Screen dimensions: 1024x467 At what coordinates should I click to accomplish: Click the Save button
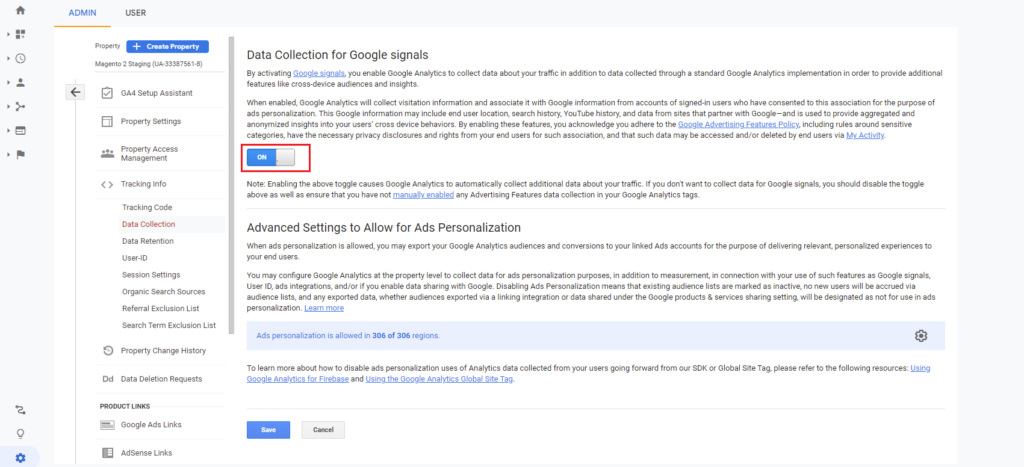click(268, 430)
